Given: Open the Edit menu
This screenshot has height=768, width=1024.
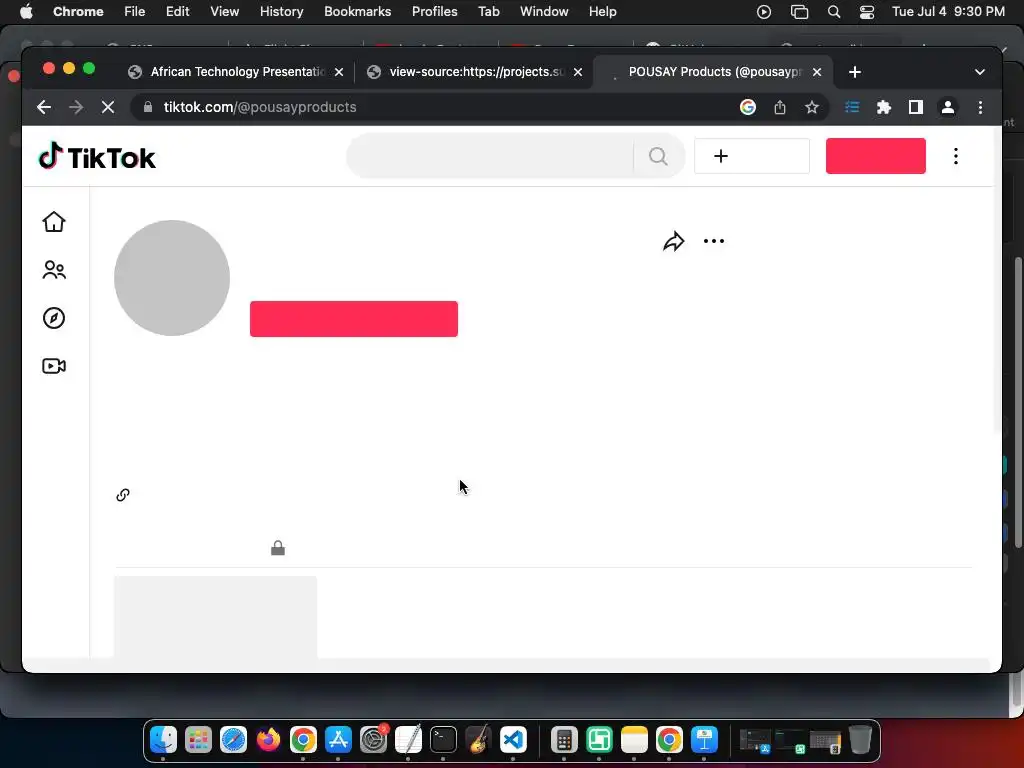Looking at the screenshot, I should [177, 12].
